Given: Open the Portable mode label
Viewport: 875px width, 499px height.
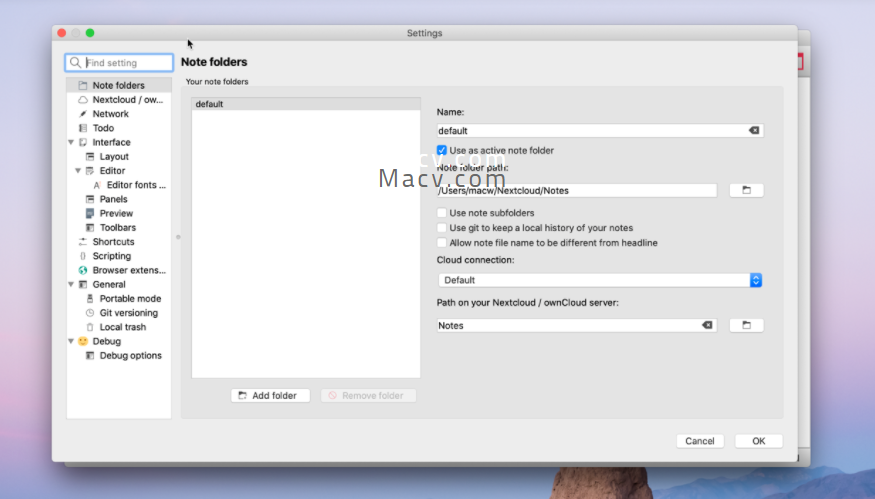Looking at the screenshot, I should [130, 299].
